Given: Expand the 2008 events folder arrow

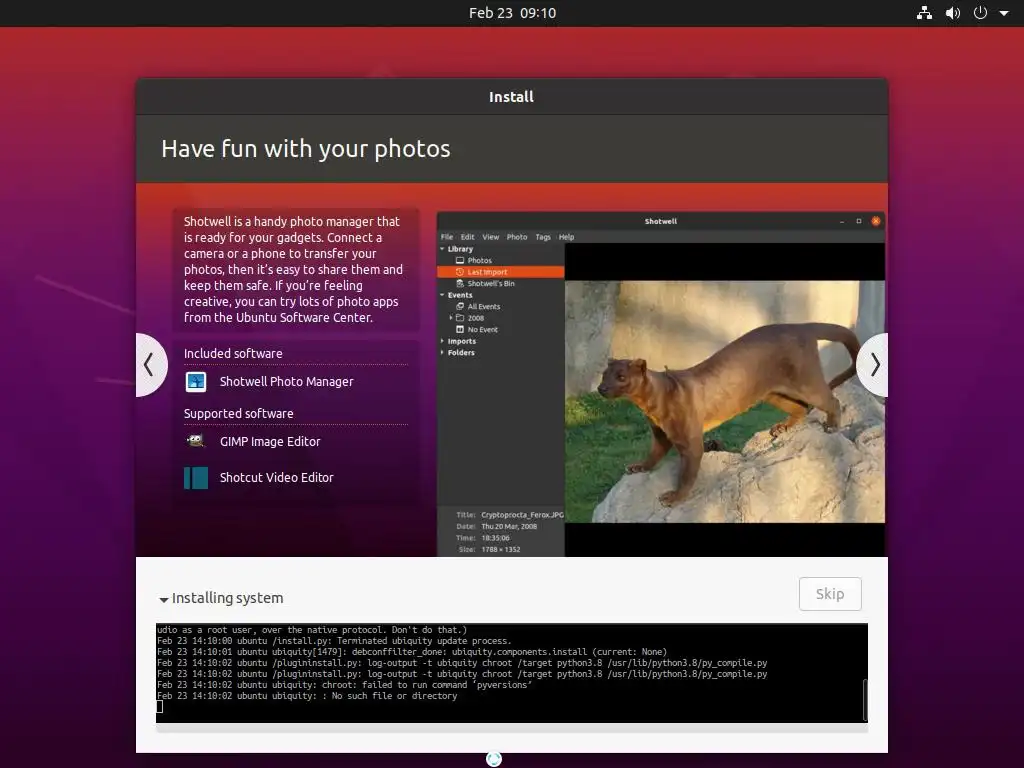Looking at the screenshot, I should pyautogui.click(x=451, y=318).
